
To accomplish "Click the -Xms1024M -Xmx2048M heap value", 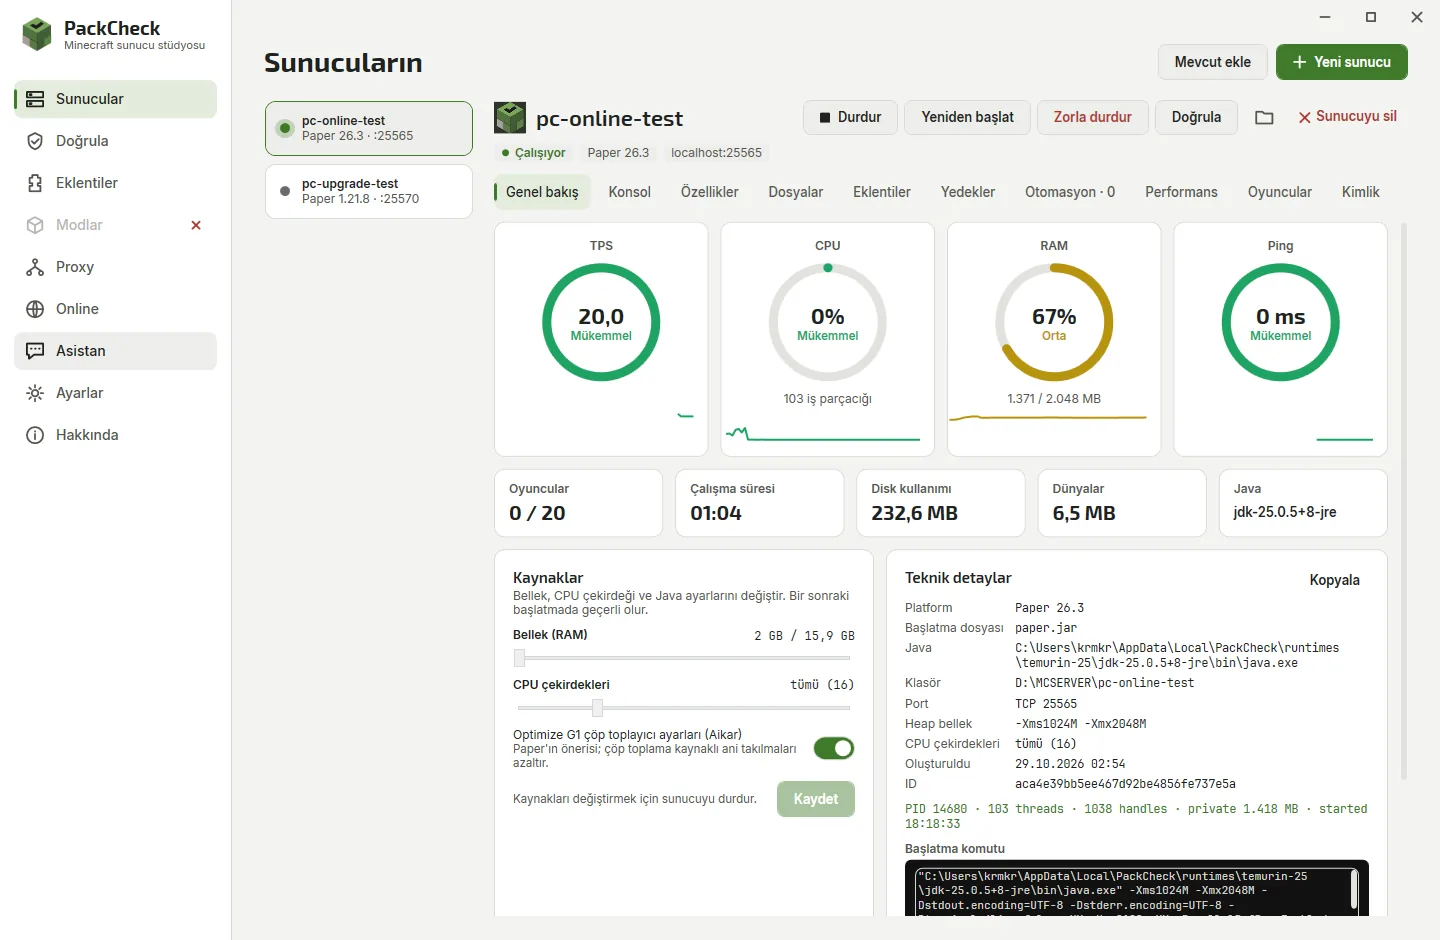I will point(1080,724).
